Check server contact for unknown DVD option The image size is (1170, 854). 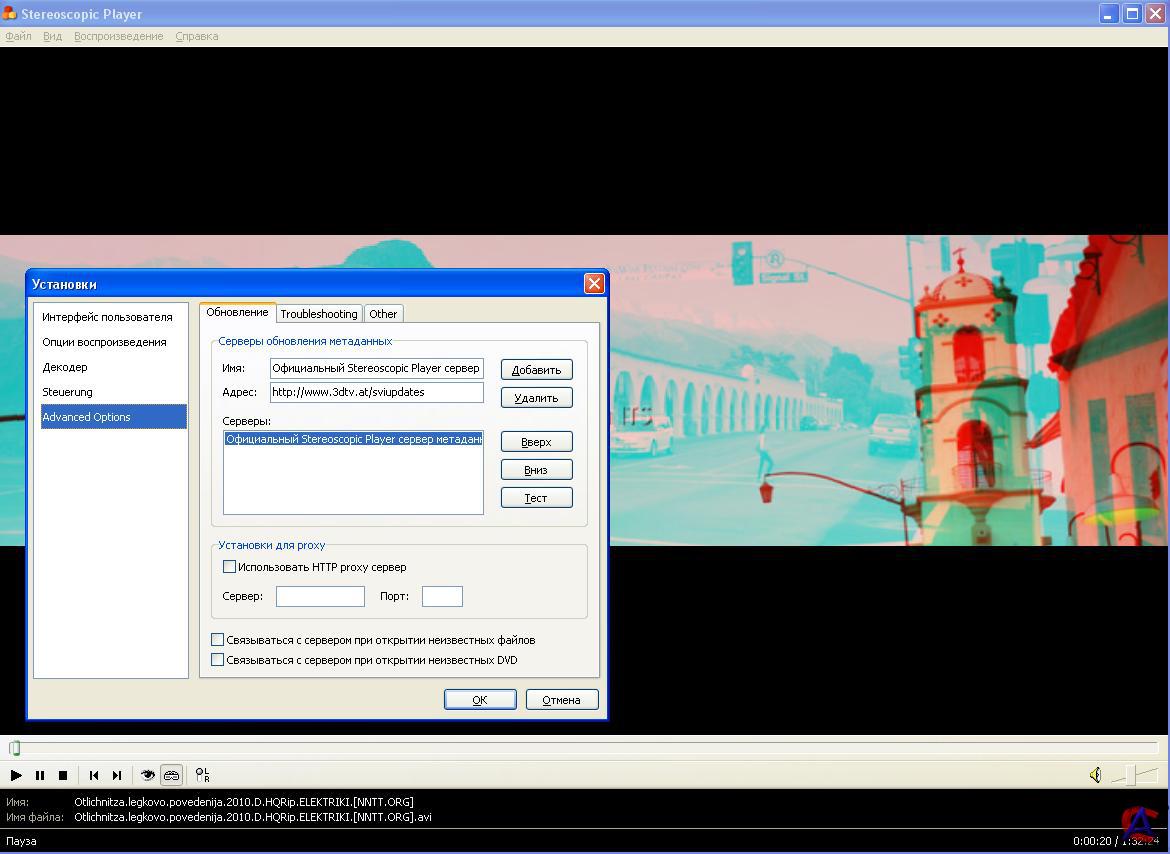pos(218,660)
